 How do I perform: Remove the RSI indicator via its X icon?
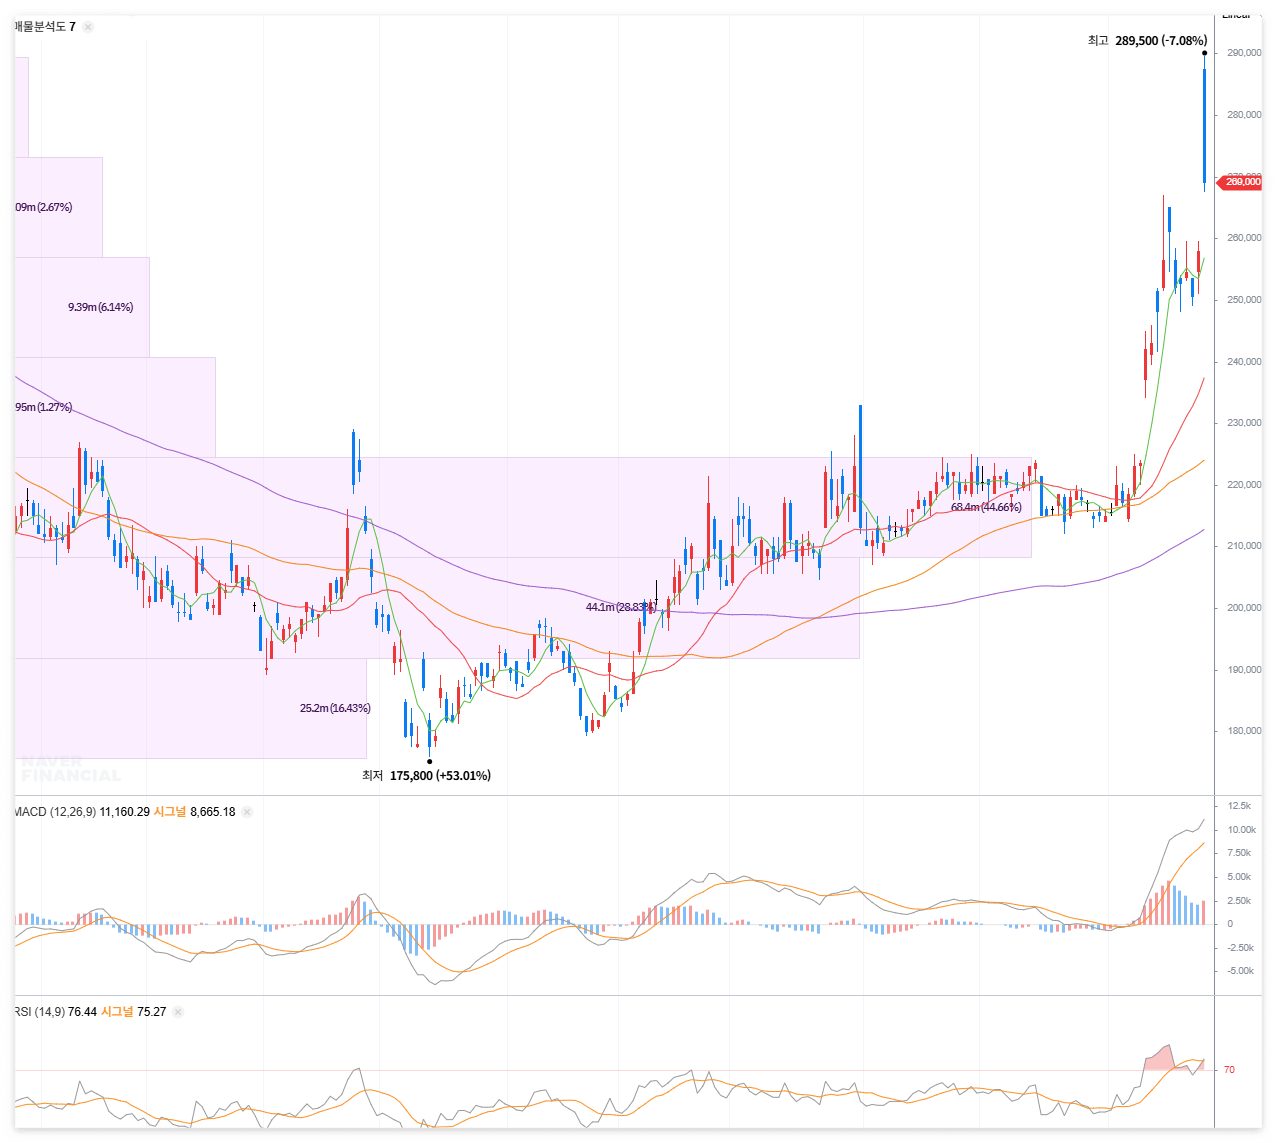coord(178,1012)
